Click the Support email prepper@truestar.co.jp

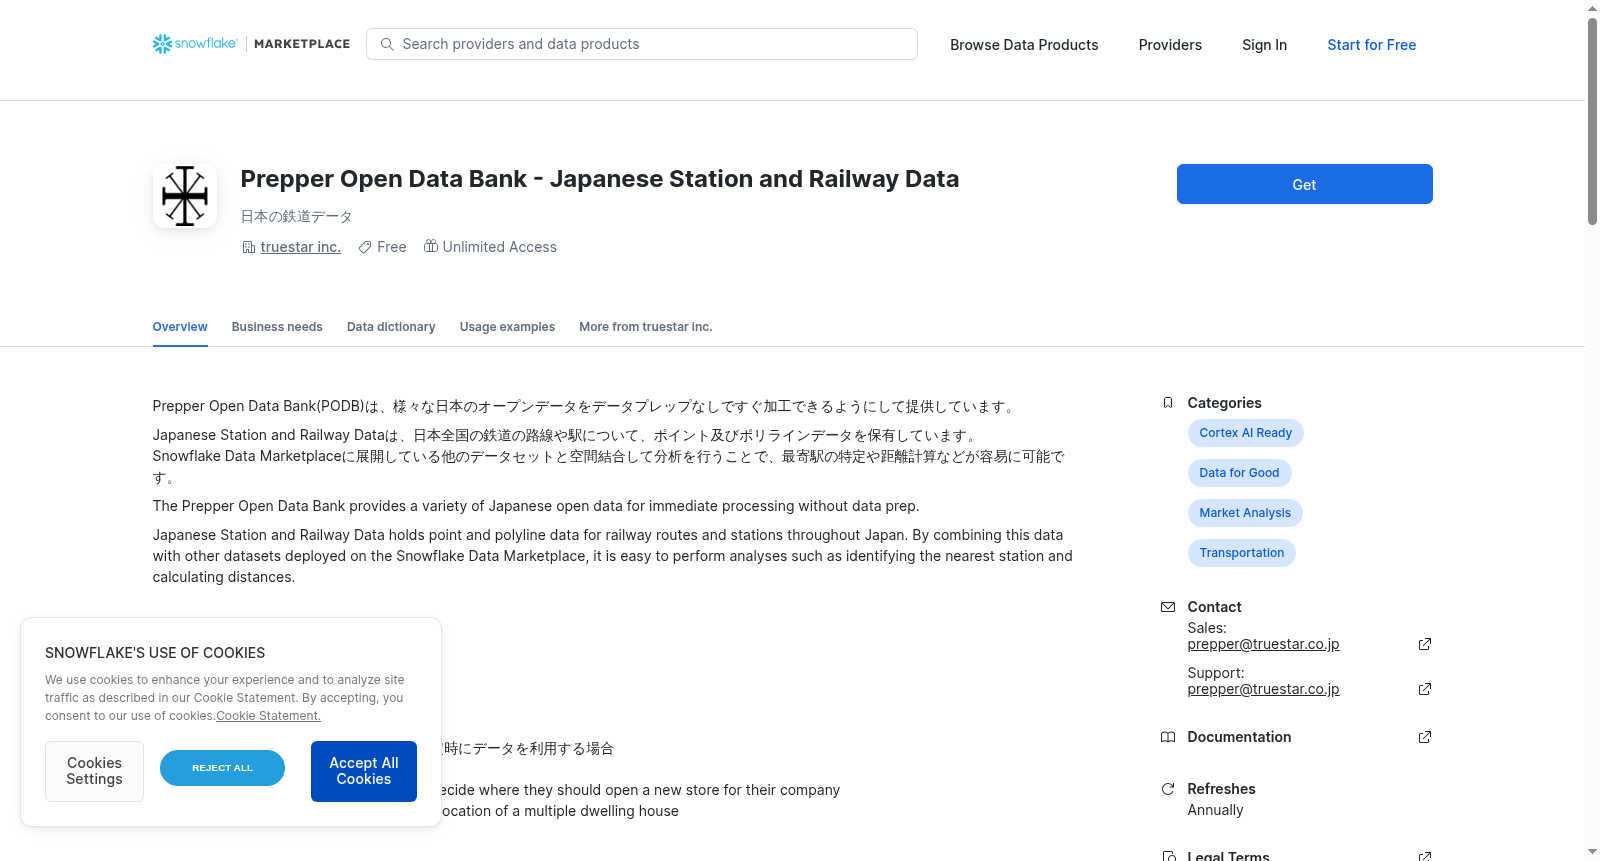[1263, 689]
